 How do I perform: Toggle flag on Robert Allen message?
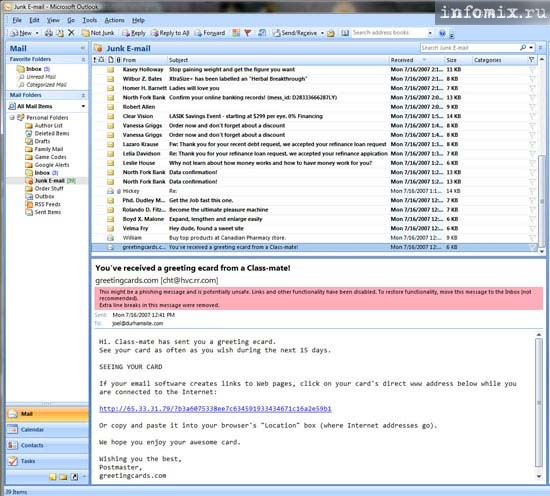coord(532,107)
